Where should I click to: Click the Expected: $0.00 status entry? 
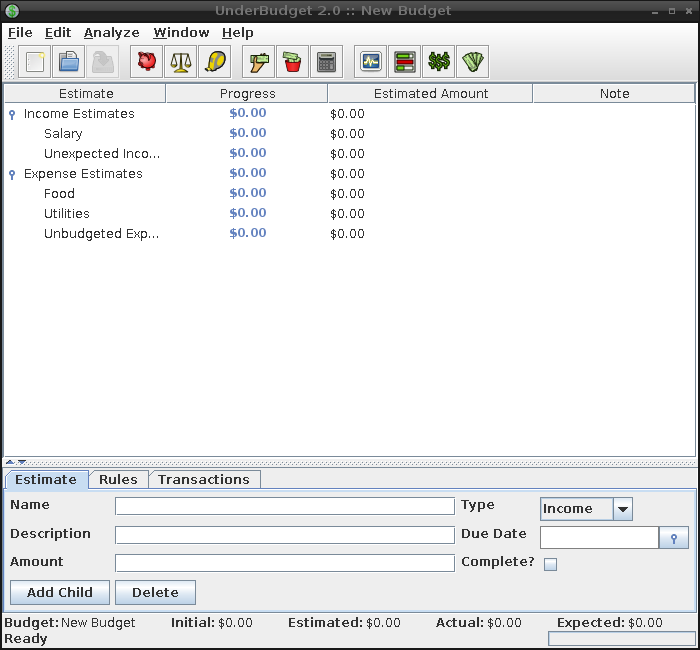pos(609,622)
